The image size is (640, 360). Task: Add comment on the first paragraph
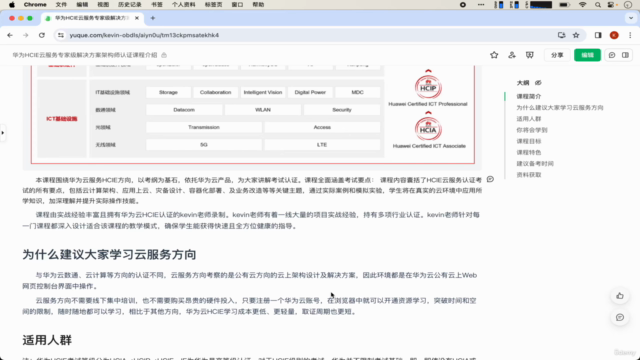[490, 179]
